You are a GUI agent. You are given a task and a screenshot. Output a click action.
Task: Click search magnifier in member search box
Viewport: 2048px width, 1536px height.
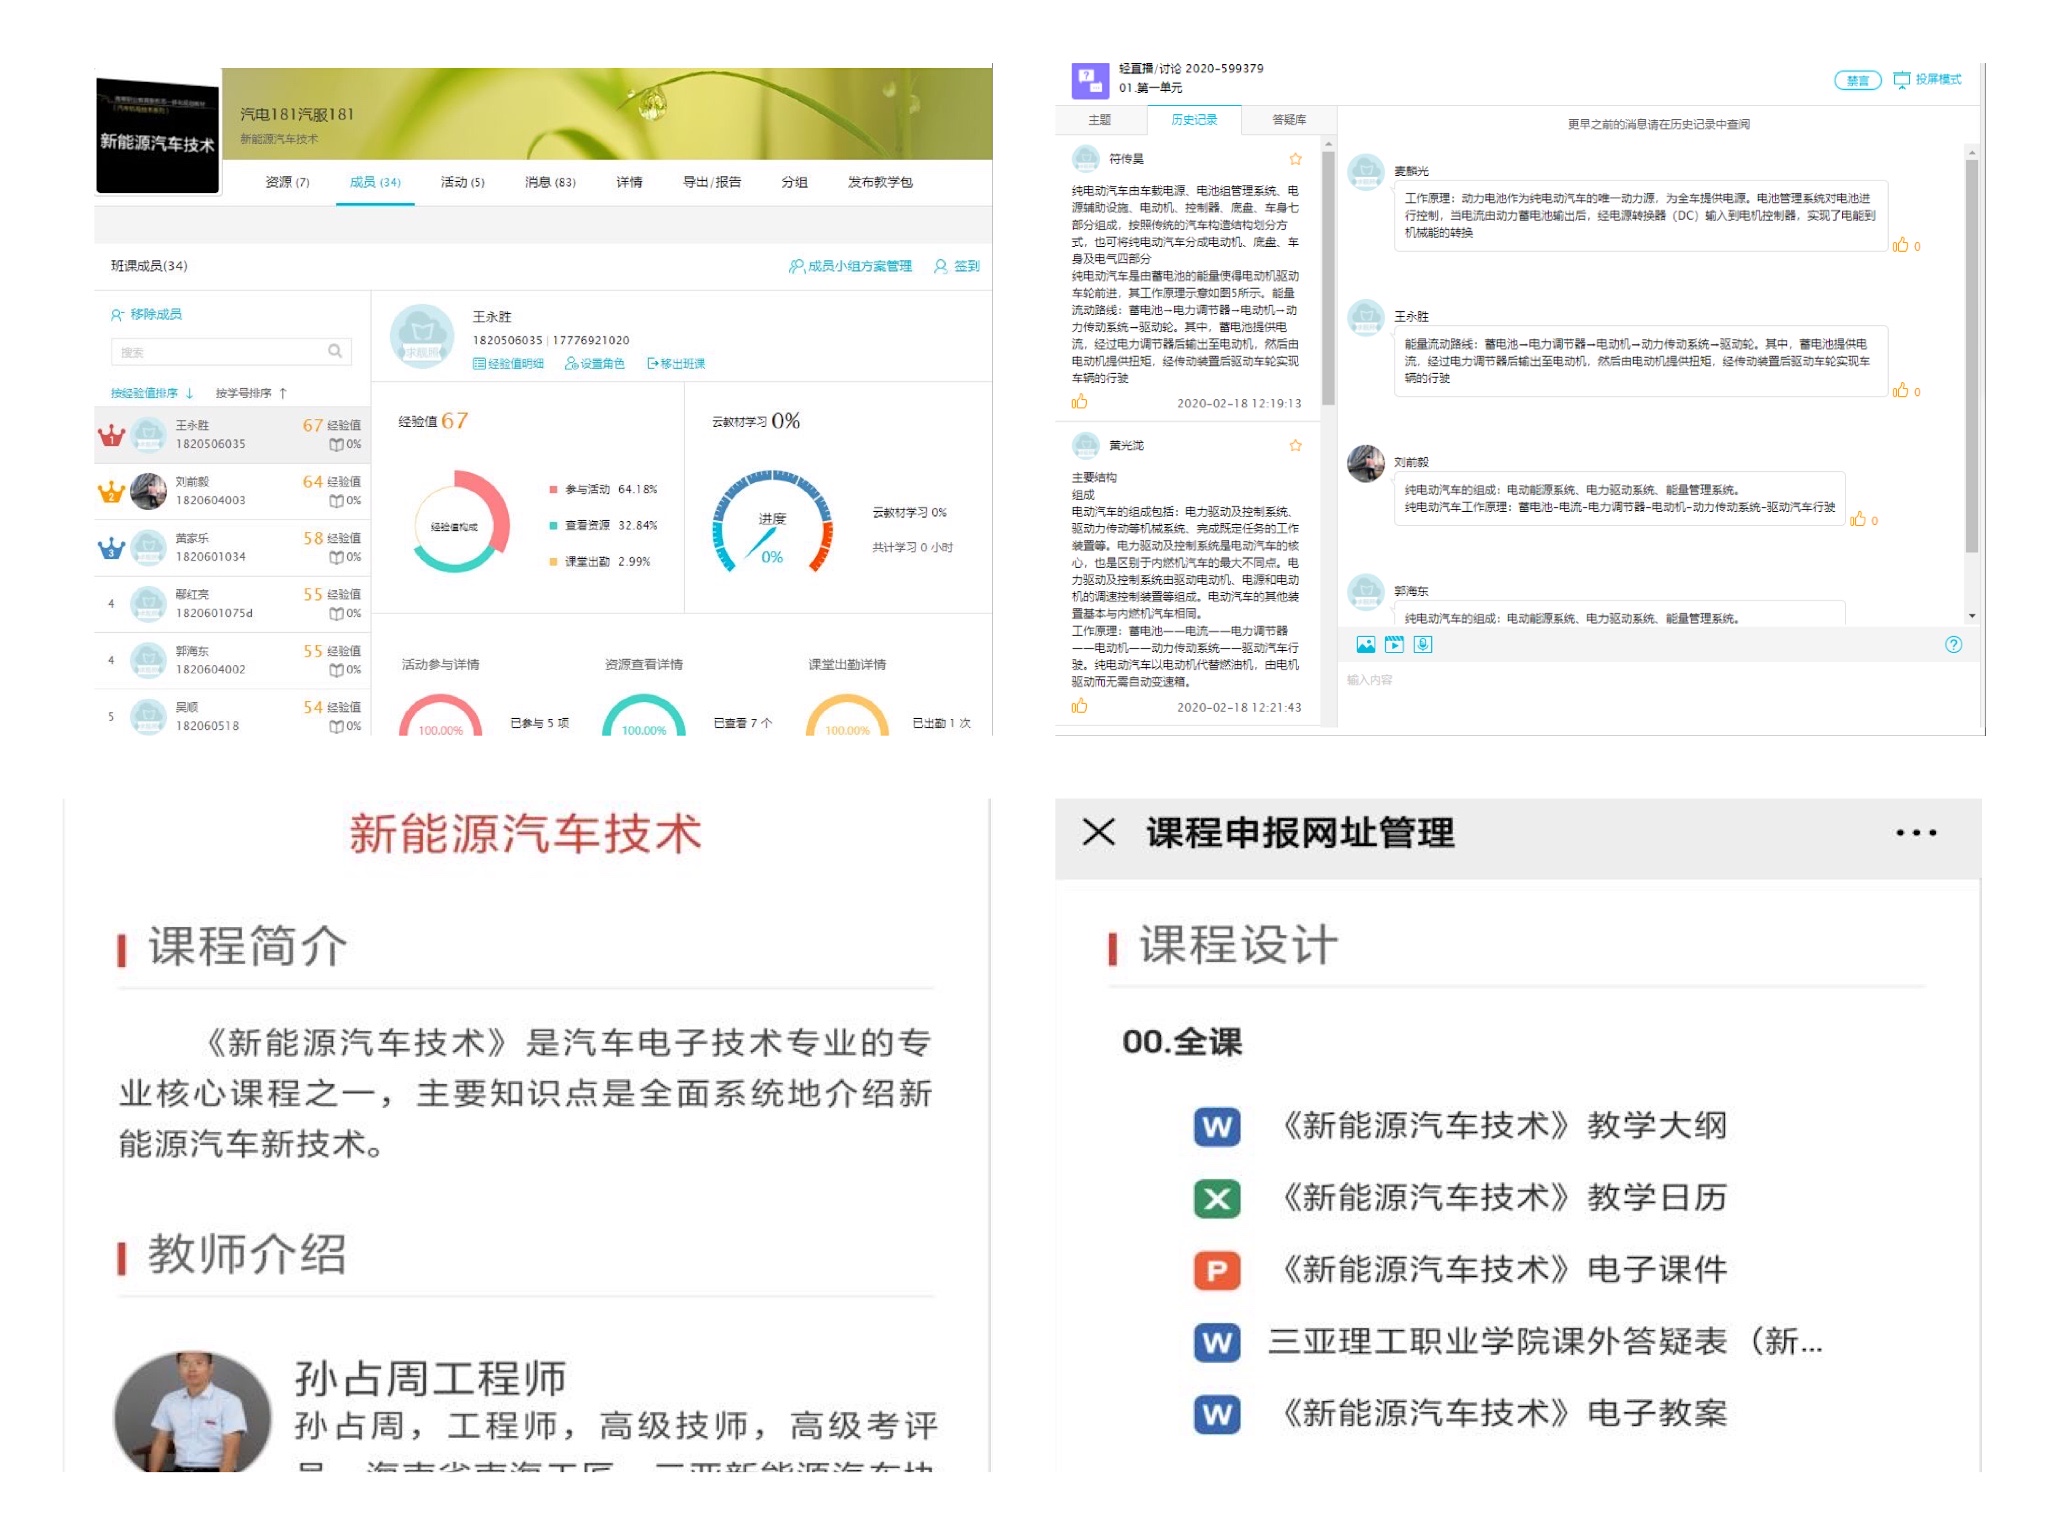point(335,351)
